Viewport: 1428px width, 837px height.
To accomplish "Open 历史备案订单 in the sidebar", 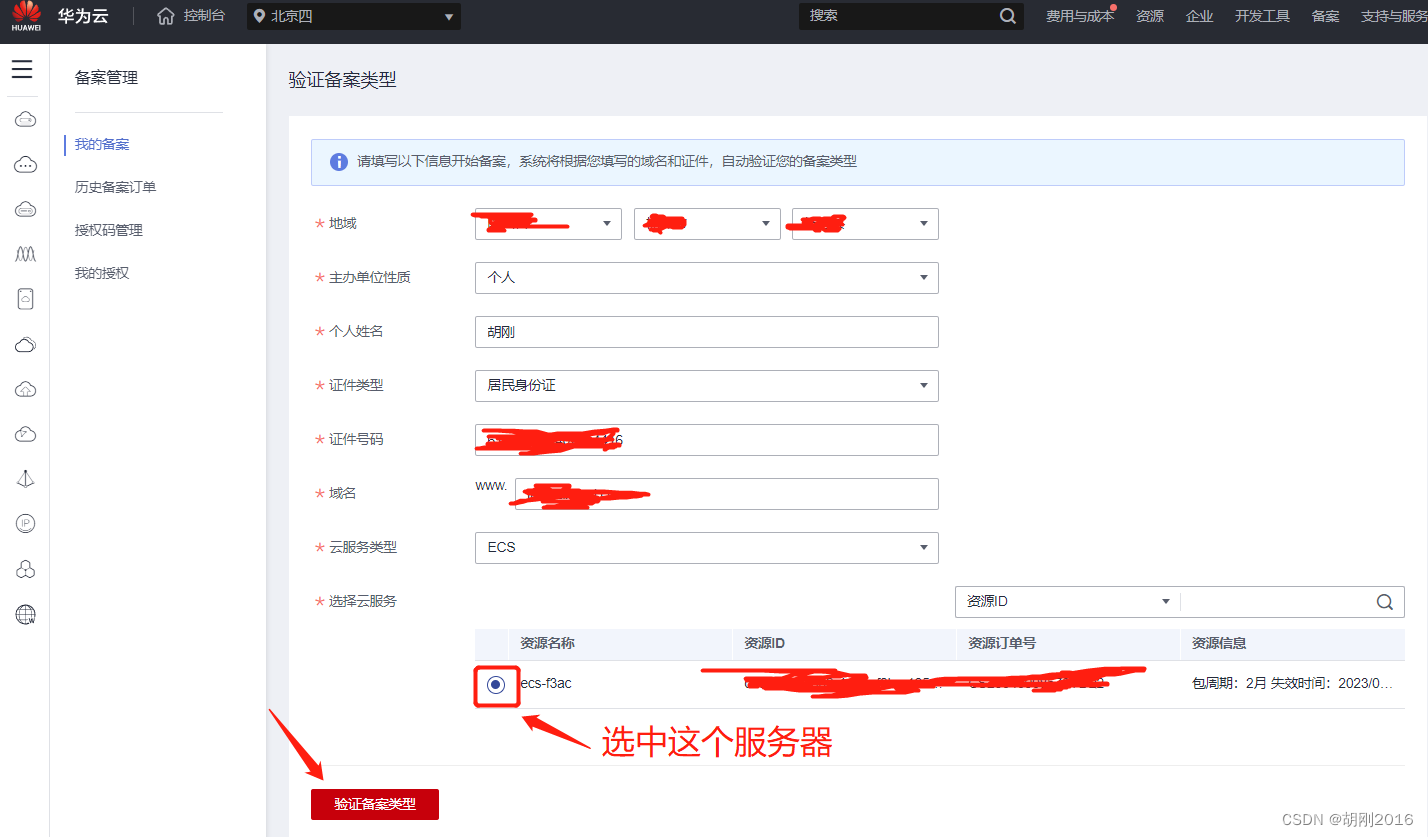I will click(x=115, y=187).
